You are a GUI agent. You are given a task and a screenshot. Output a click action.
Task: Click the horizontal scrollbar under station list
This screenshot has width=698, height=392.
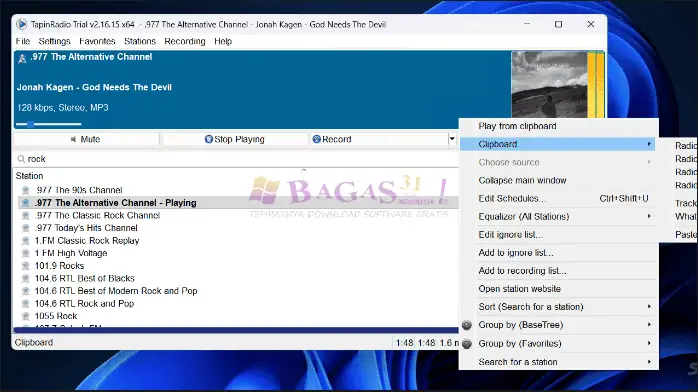(236, 330)
